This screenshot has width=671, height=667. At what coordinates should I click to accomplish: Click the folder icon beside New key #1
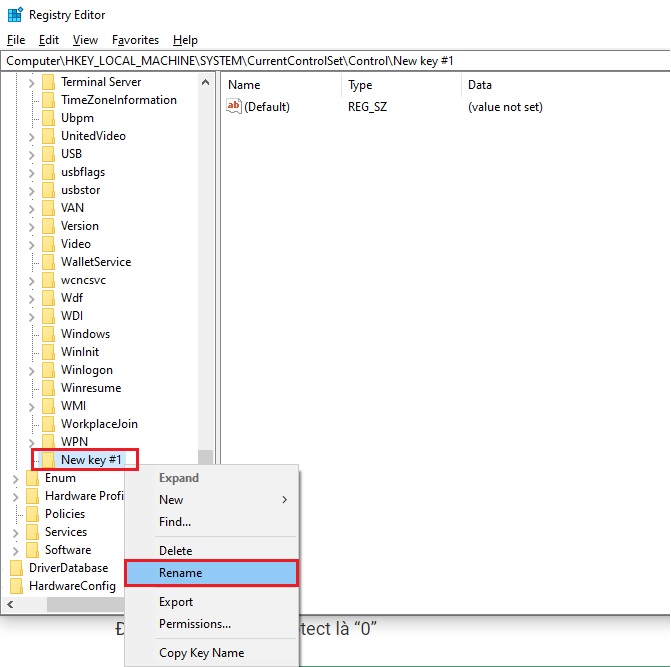[47, 460]
